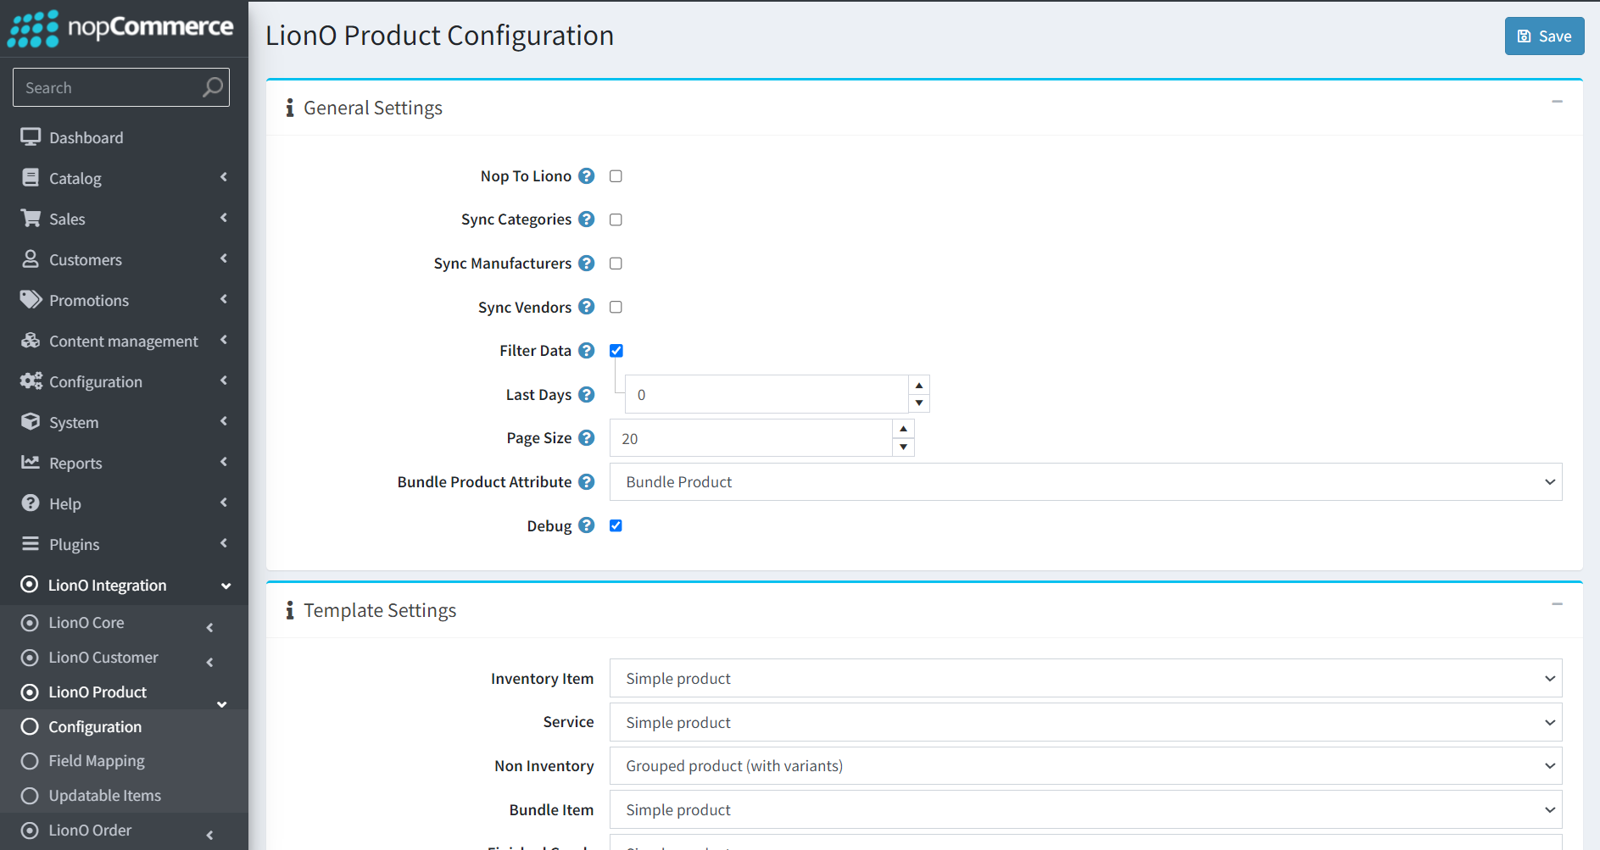Expand the Catalog menu arrow
This screenshot has width=1600, height=850.
224,177
